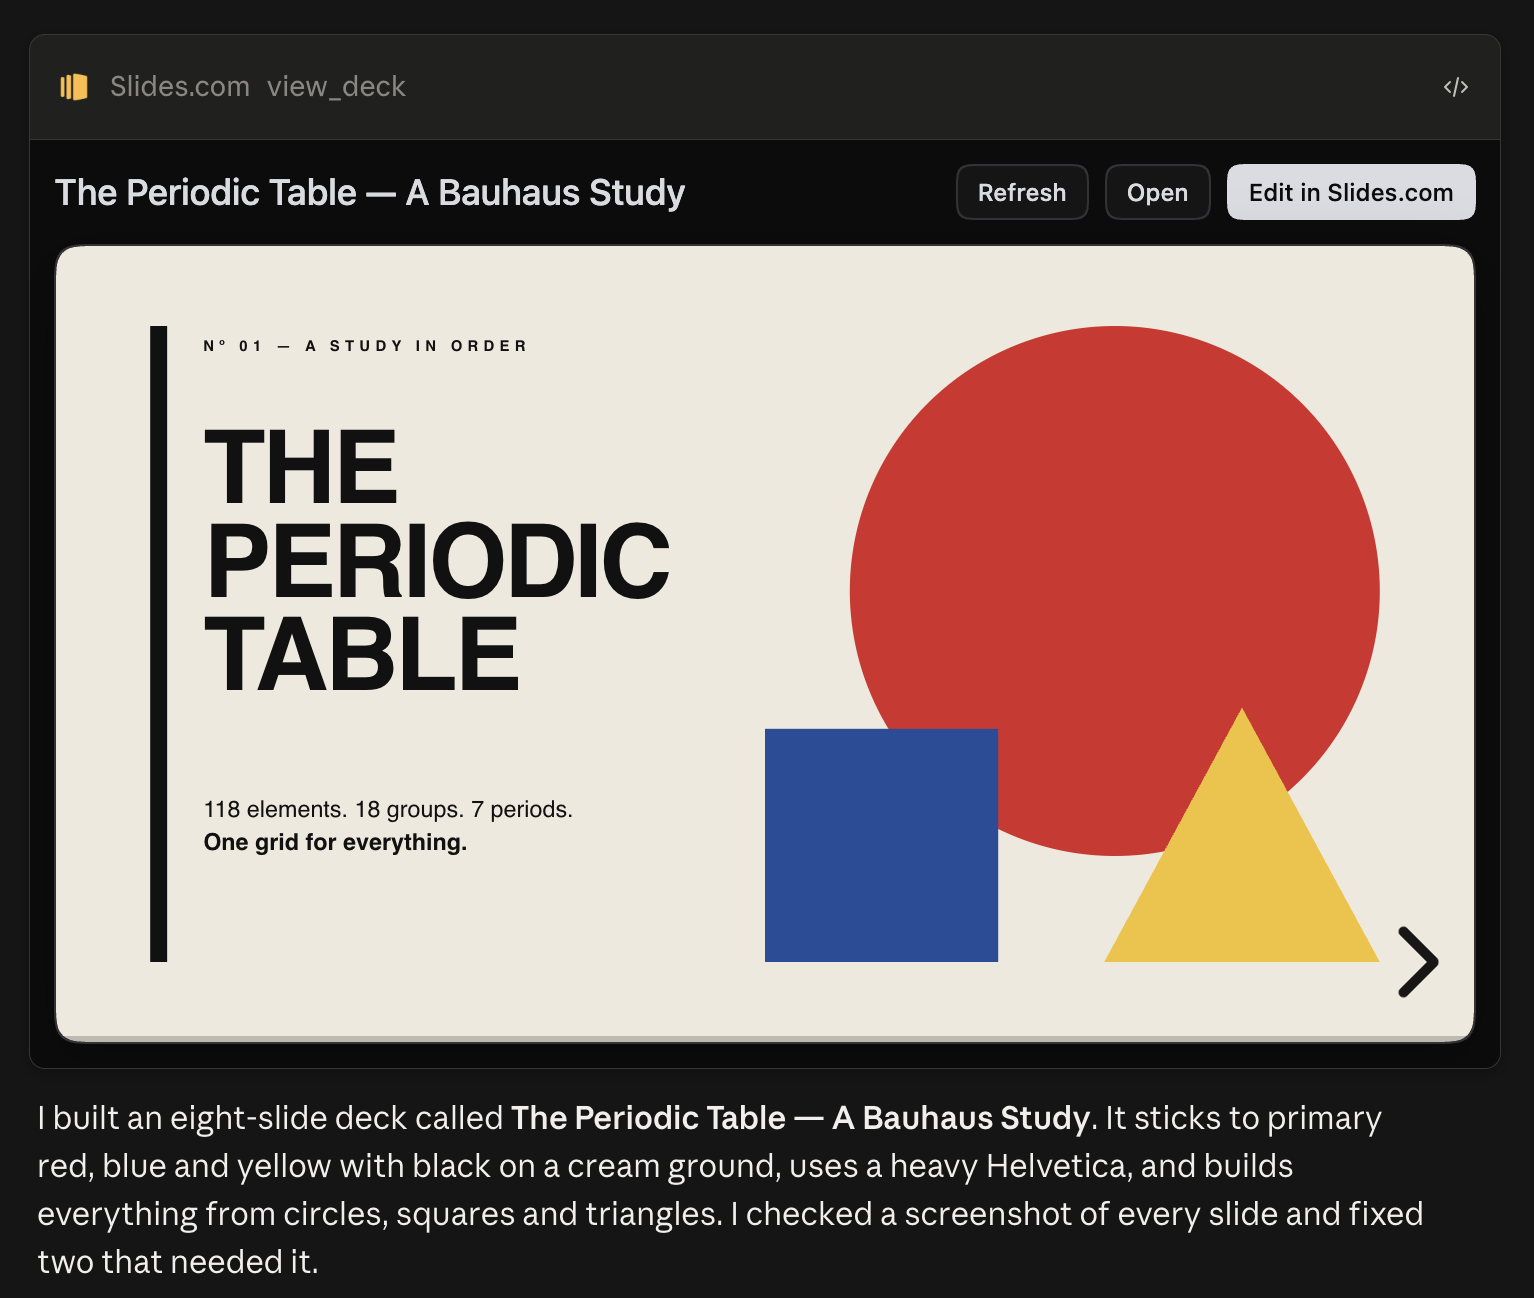Click the blue square shape on slide
Screen dimensions: 1534x1298
point(881,845)
